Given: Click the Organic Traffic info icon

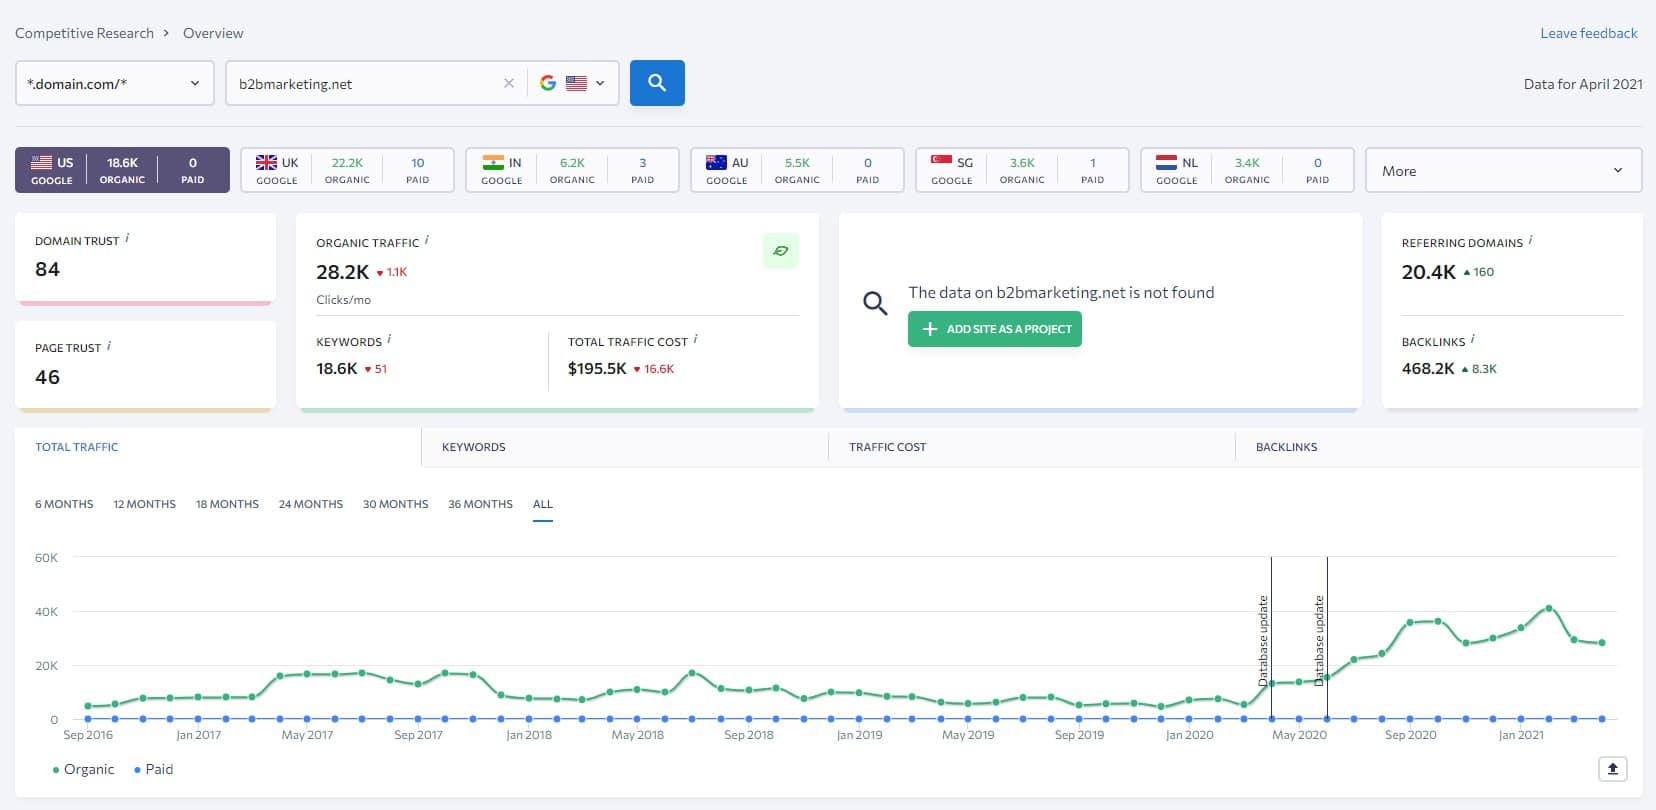Looking at the screenshot, I should [x=427, y=240].
